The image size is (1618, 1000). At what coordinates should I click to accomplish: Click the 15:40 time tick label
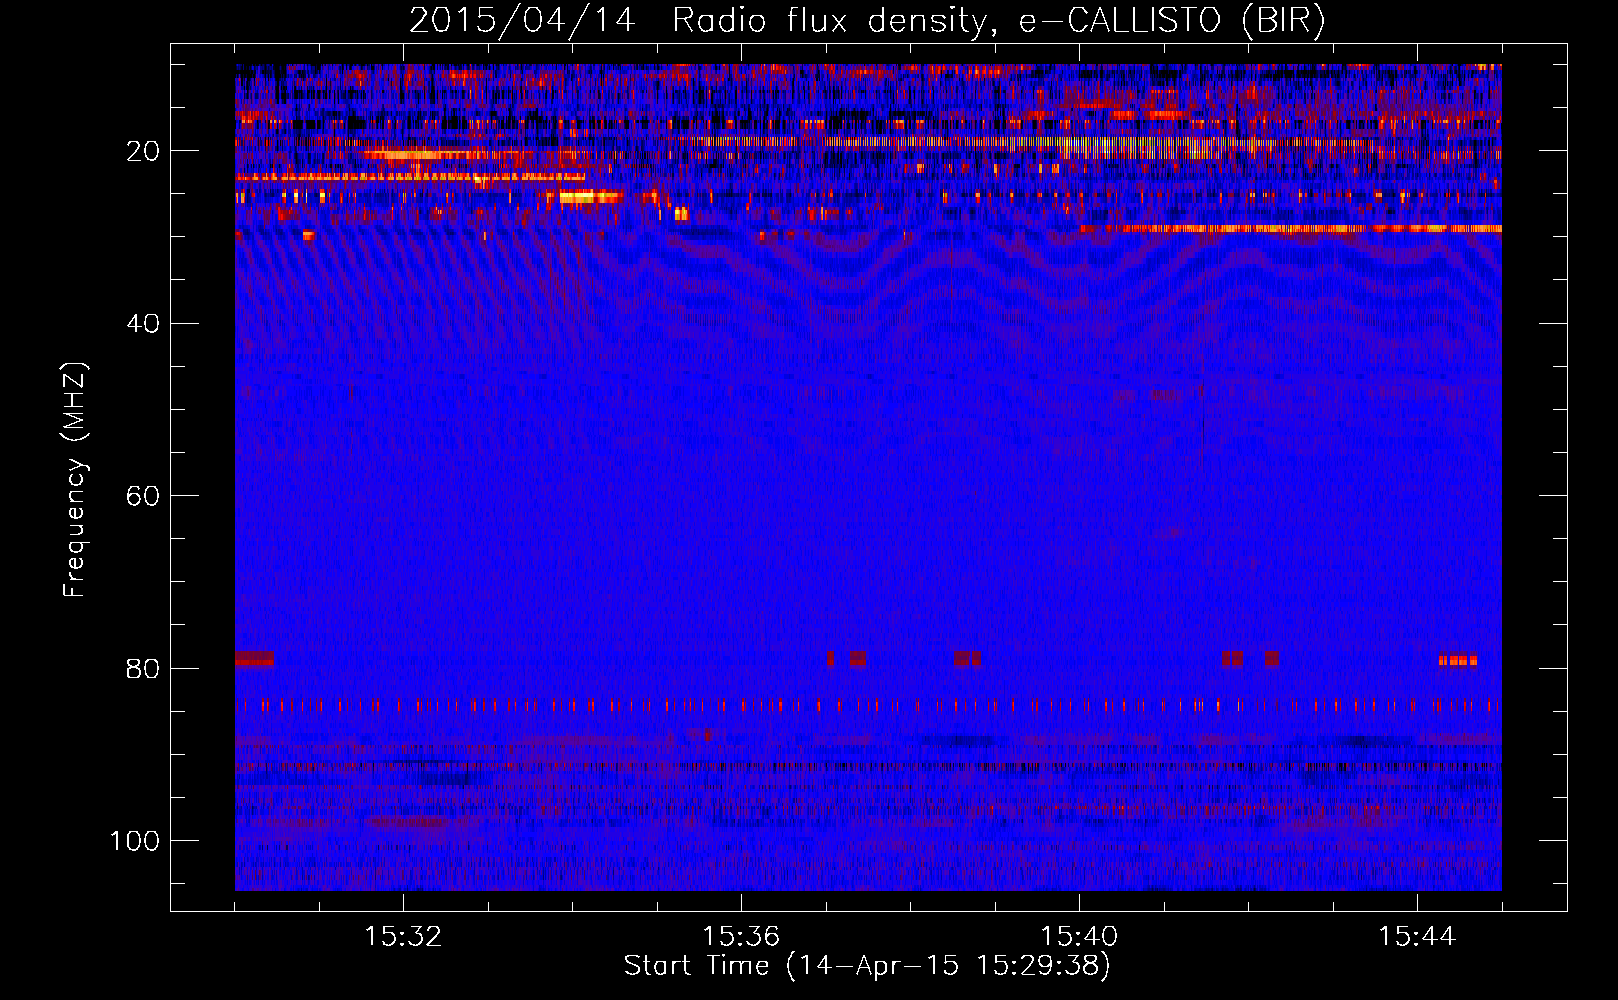click(1079, 937)
